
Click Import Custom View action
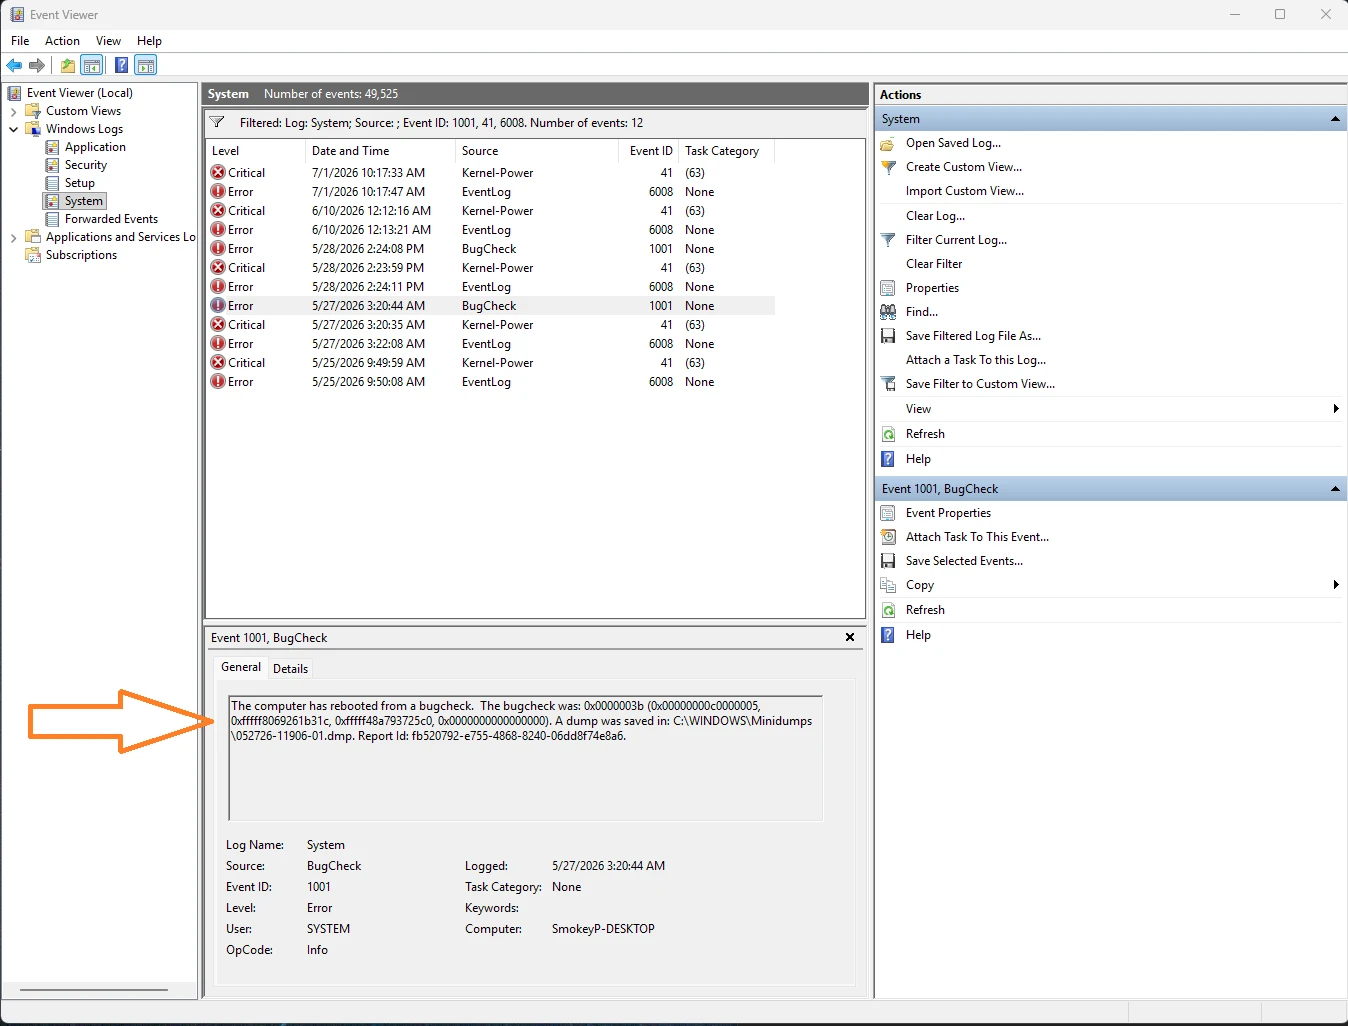[965, 191]
